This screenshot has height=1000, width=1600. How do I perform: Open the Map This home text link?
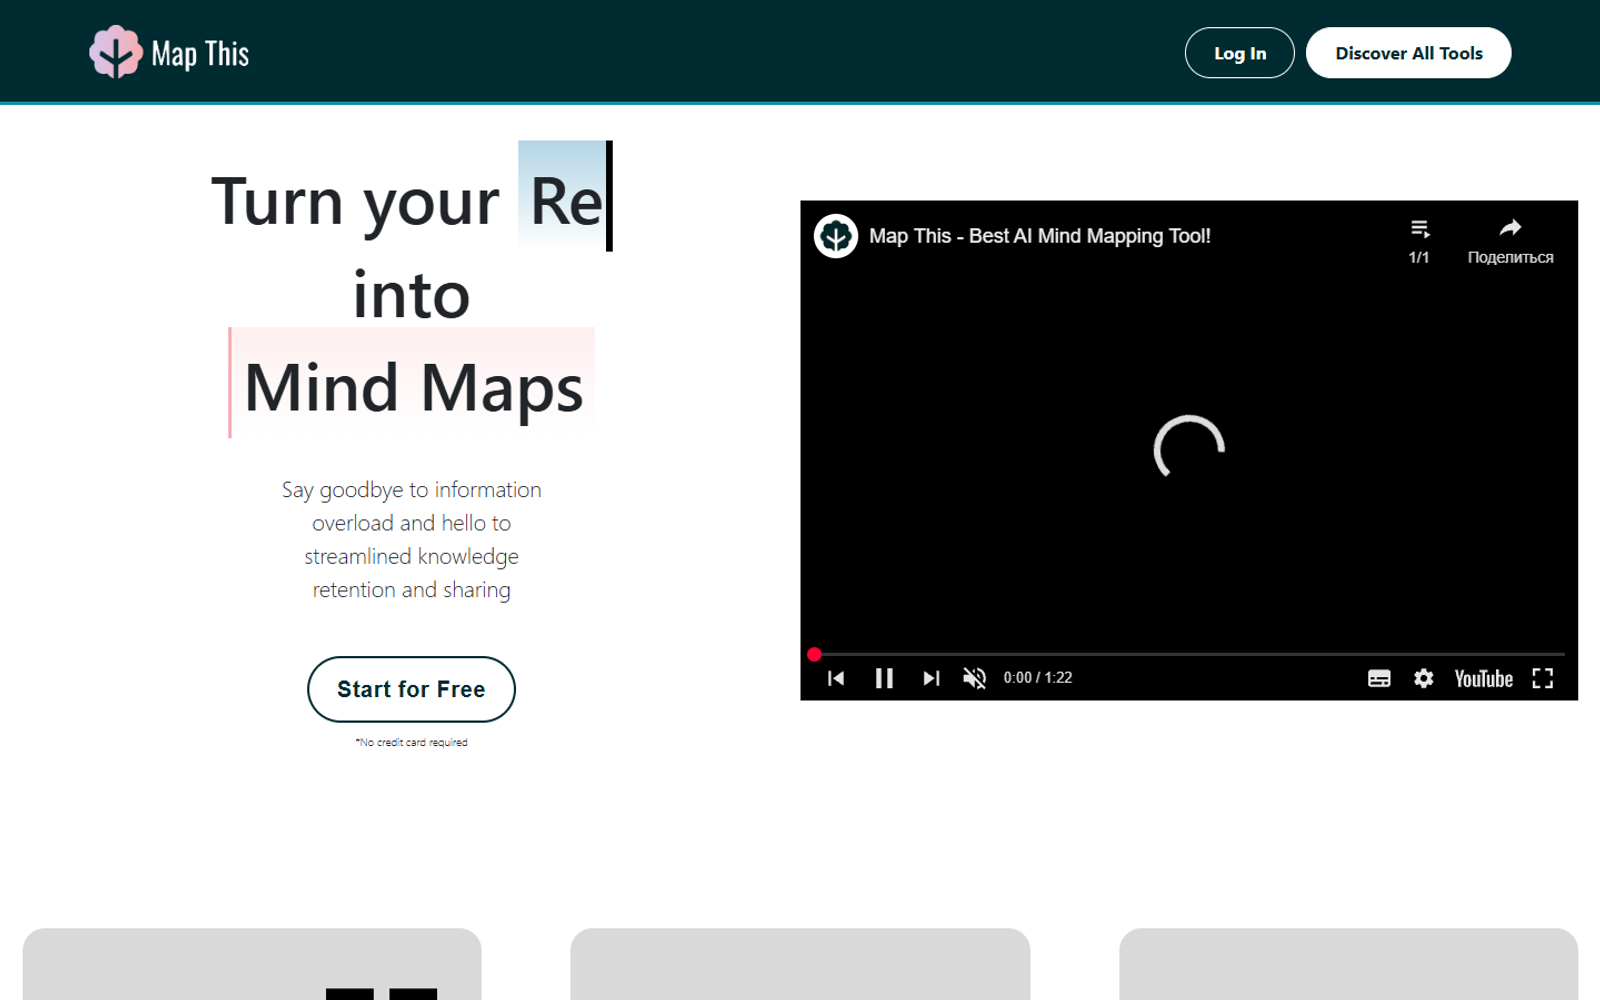pos(200,54)
